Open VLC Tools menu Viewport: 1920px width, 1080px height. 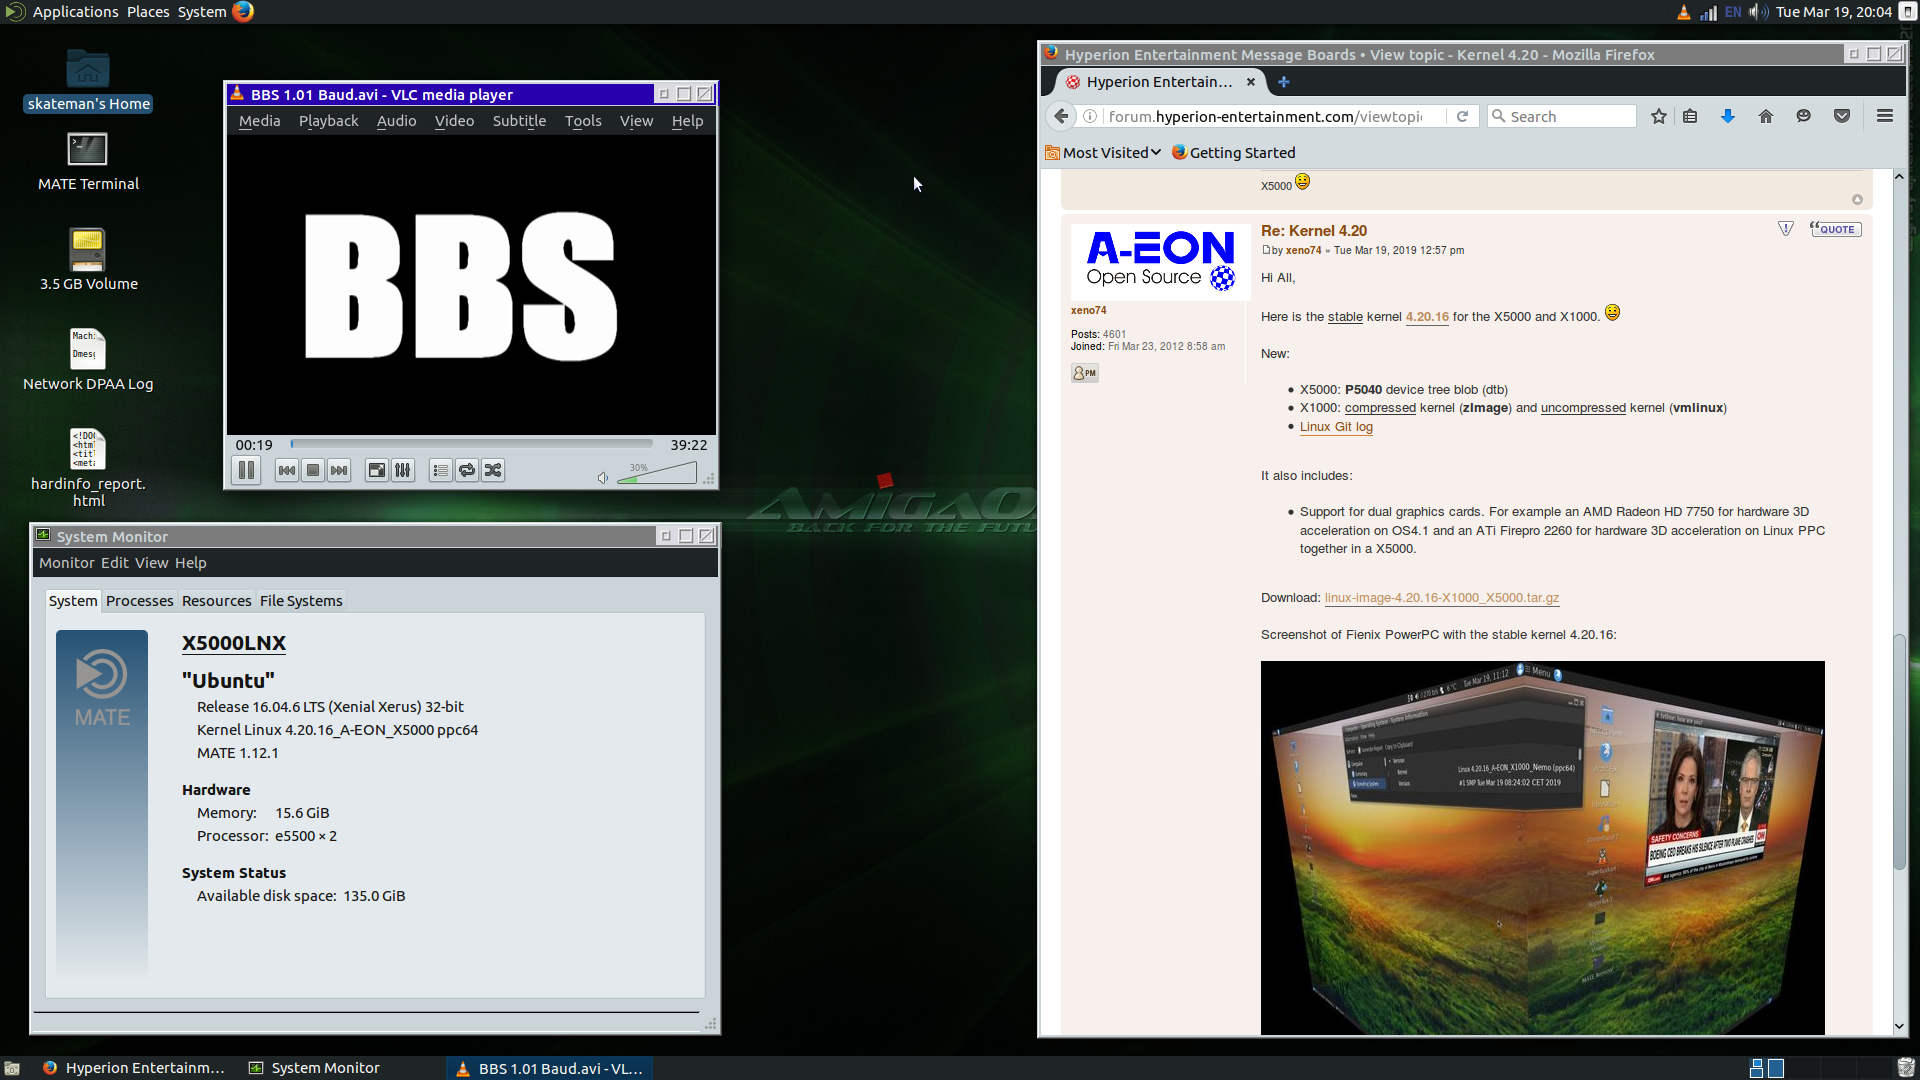583,121
